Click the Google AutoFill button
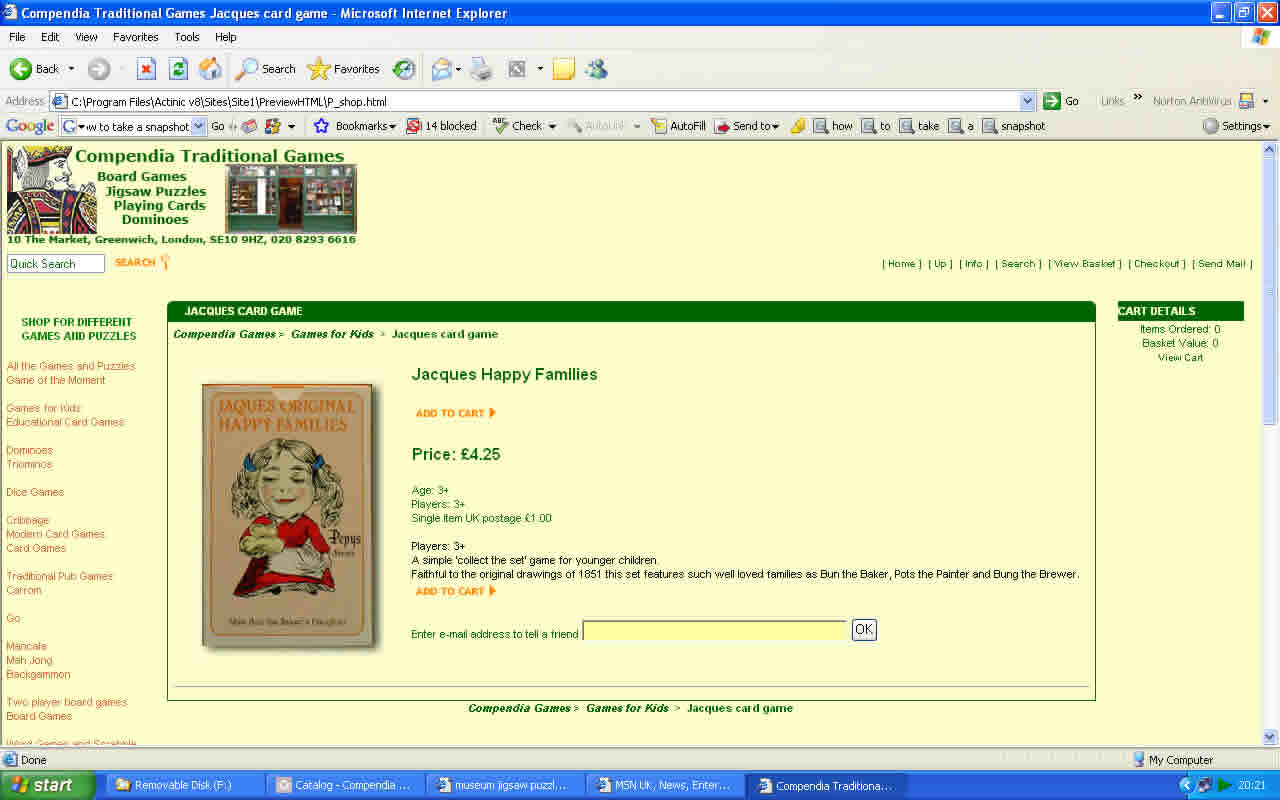This screenshot has height=800, width=1280. click(678, 126)
